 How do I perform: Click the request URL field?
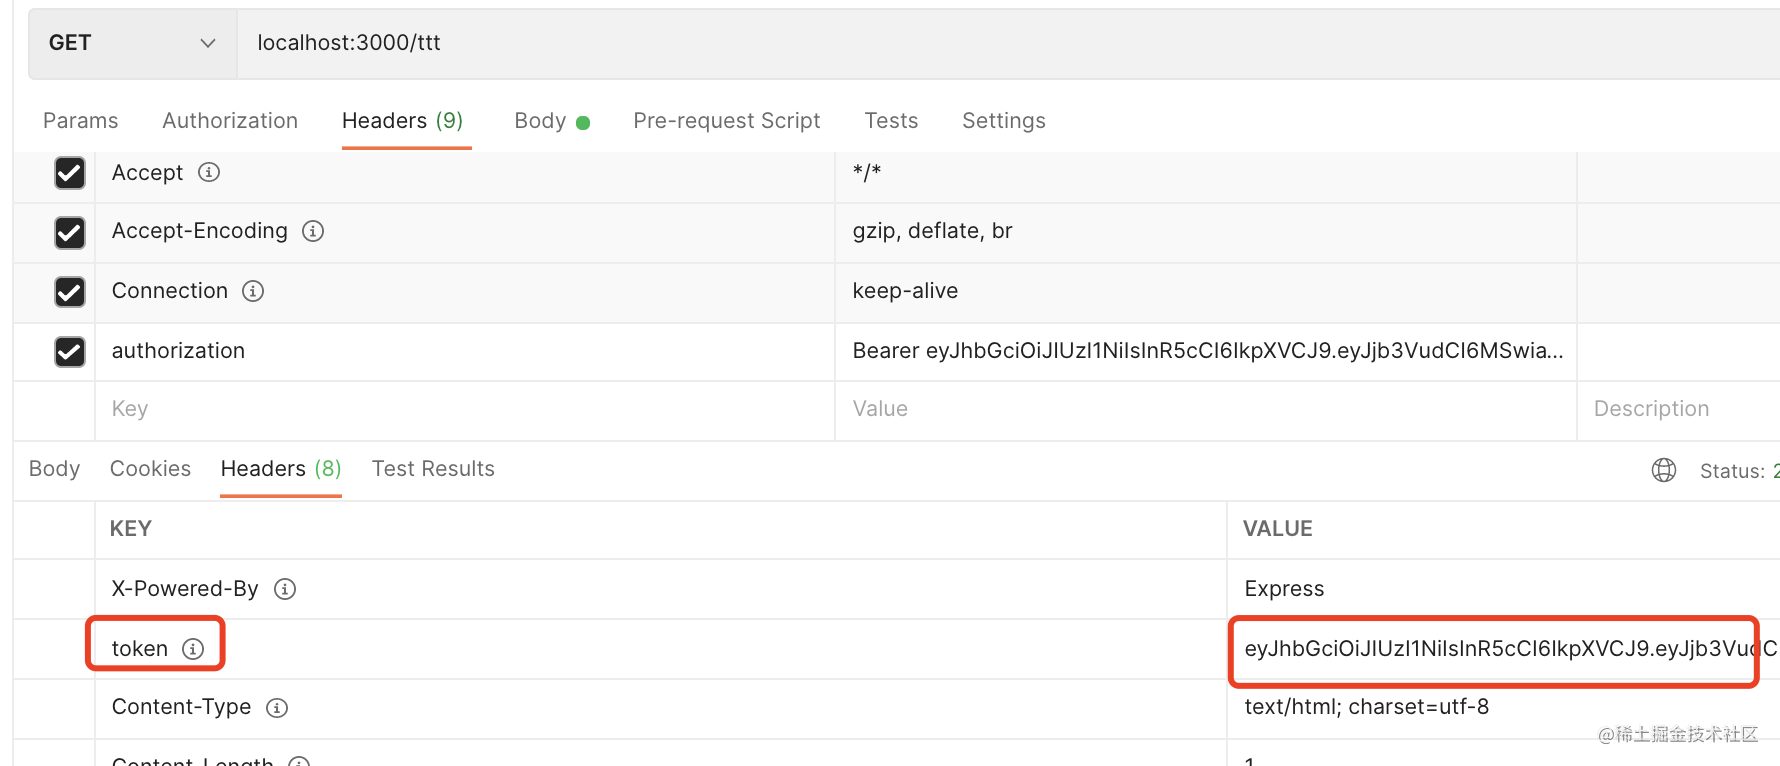point(900,43)
